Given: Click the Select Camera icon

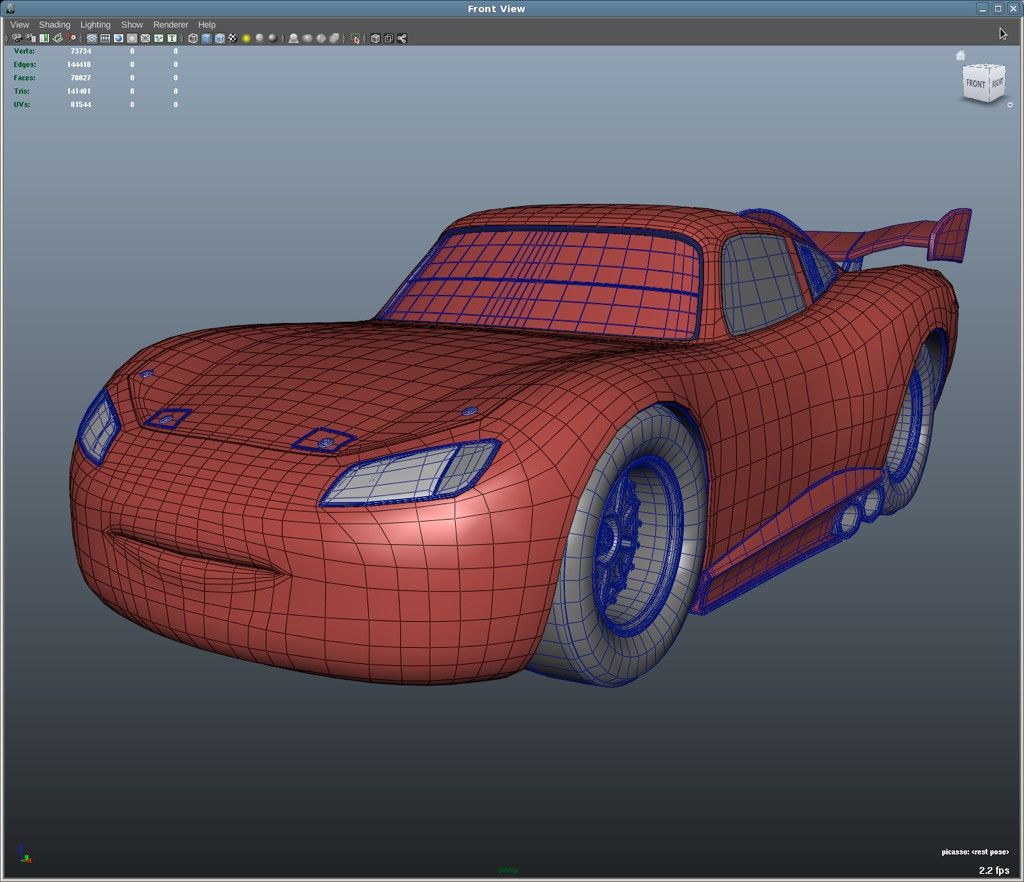Looking at the screenshot, I should pyautogui.click(x=17, y=39).
